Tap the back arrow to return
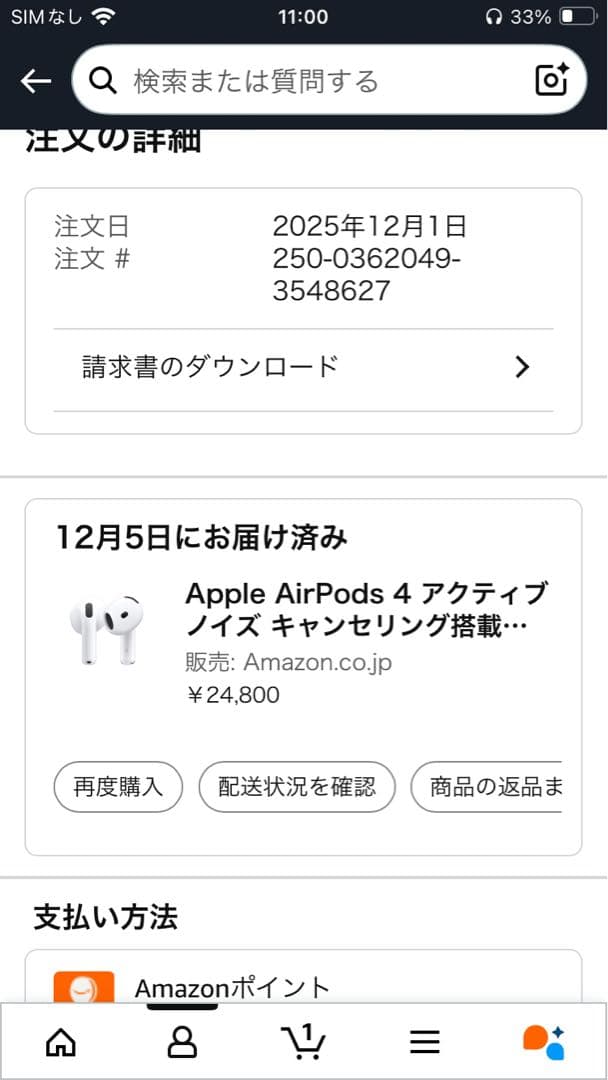This screenshot has height=1080, width=608. (x=34, y=80)
